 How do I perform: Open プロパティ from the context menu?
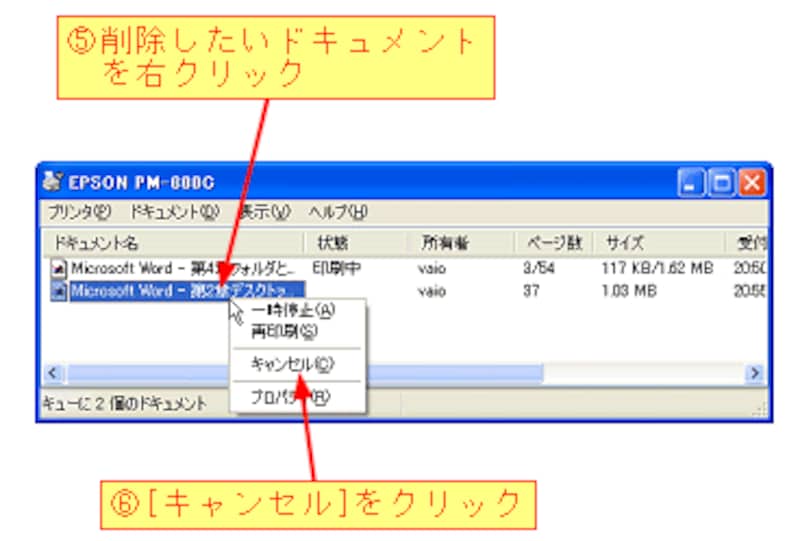(290, 397)
